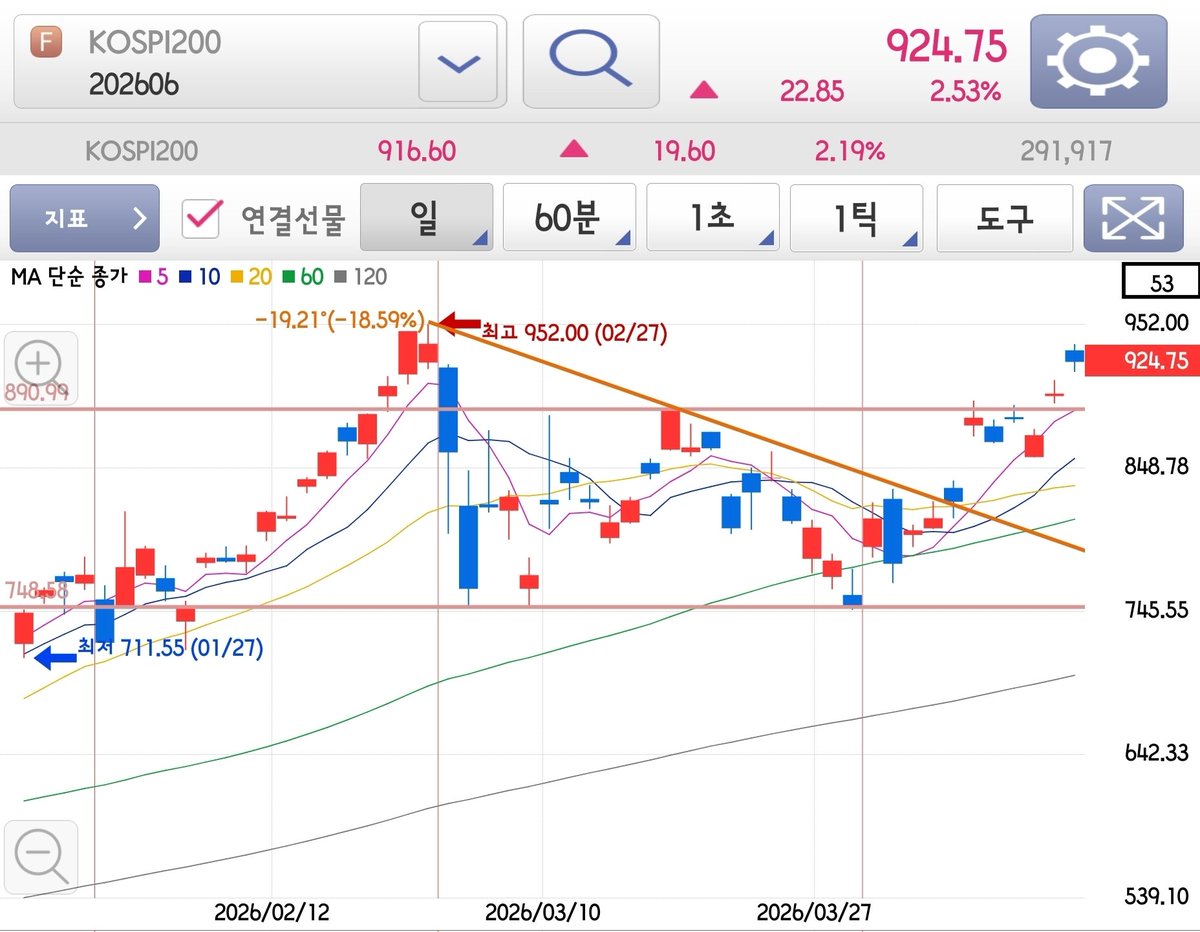The height and width of the screenshot is (932, 1200).
Task: Uncheck the 연결선물 checkbox
Action: click(x=203, y=218)
